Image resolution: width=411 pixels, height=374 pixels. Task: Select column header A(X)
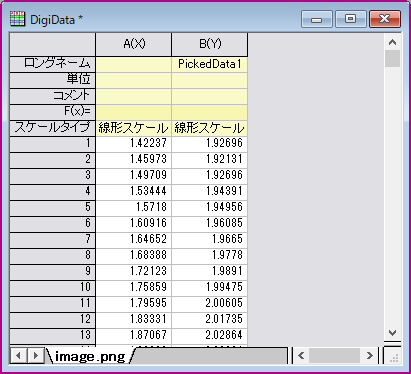pyautogui.click(x=134, y=44)
